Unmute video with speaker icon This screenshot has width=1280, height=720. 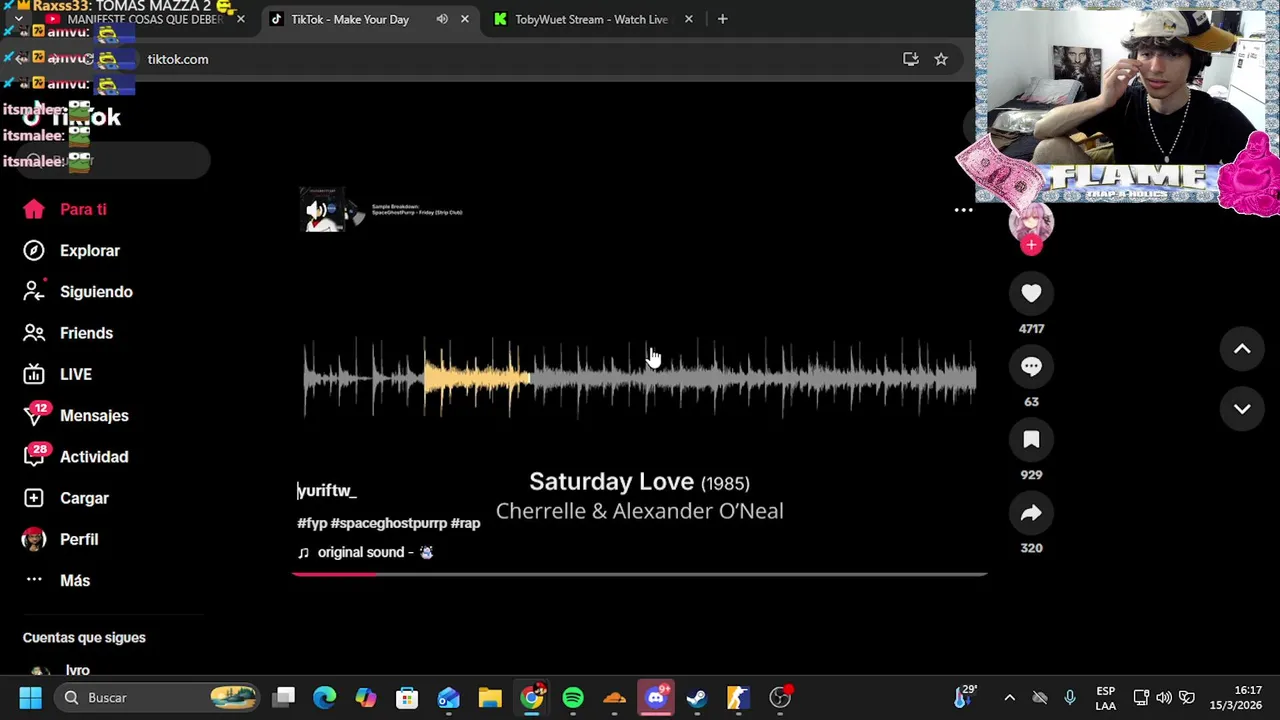(x=318, y=211)
